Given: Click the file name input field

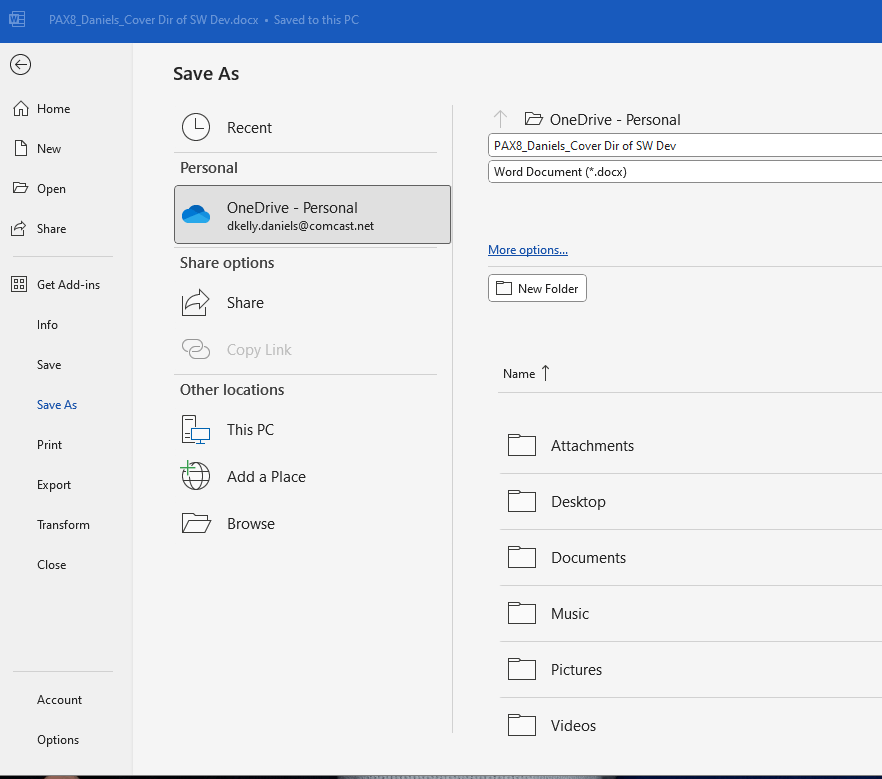Looking at the screenshot, I should pos(685,145).
